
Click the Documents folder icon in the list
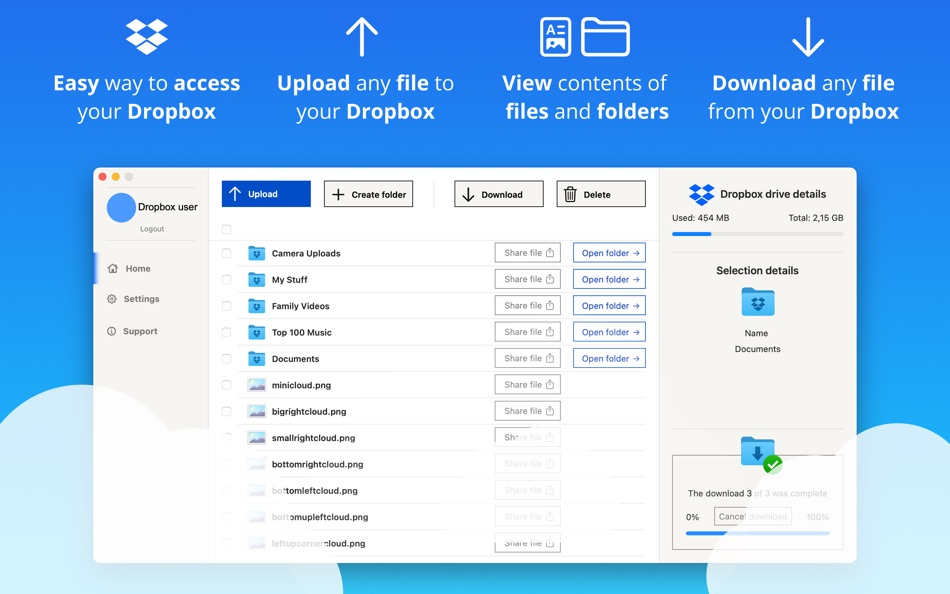(257, 358)
